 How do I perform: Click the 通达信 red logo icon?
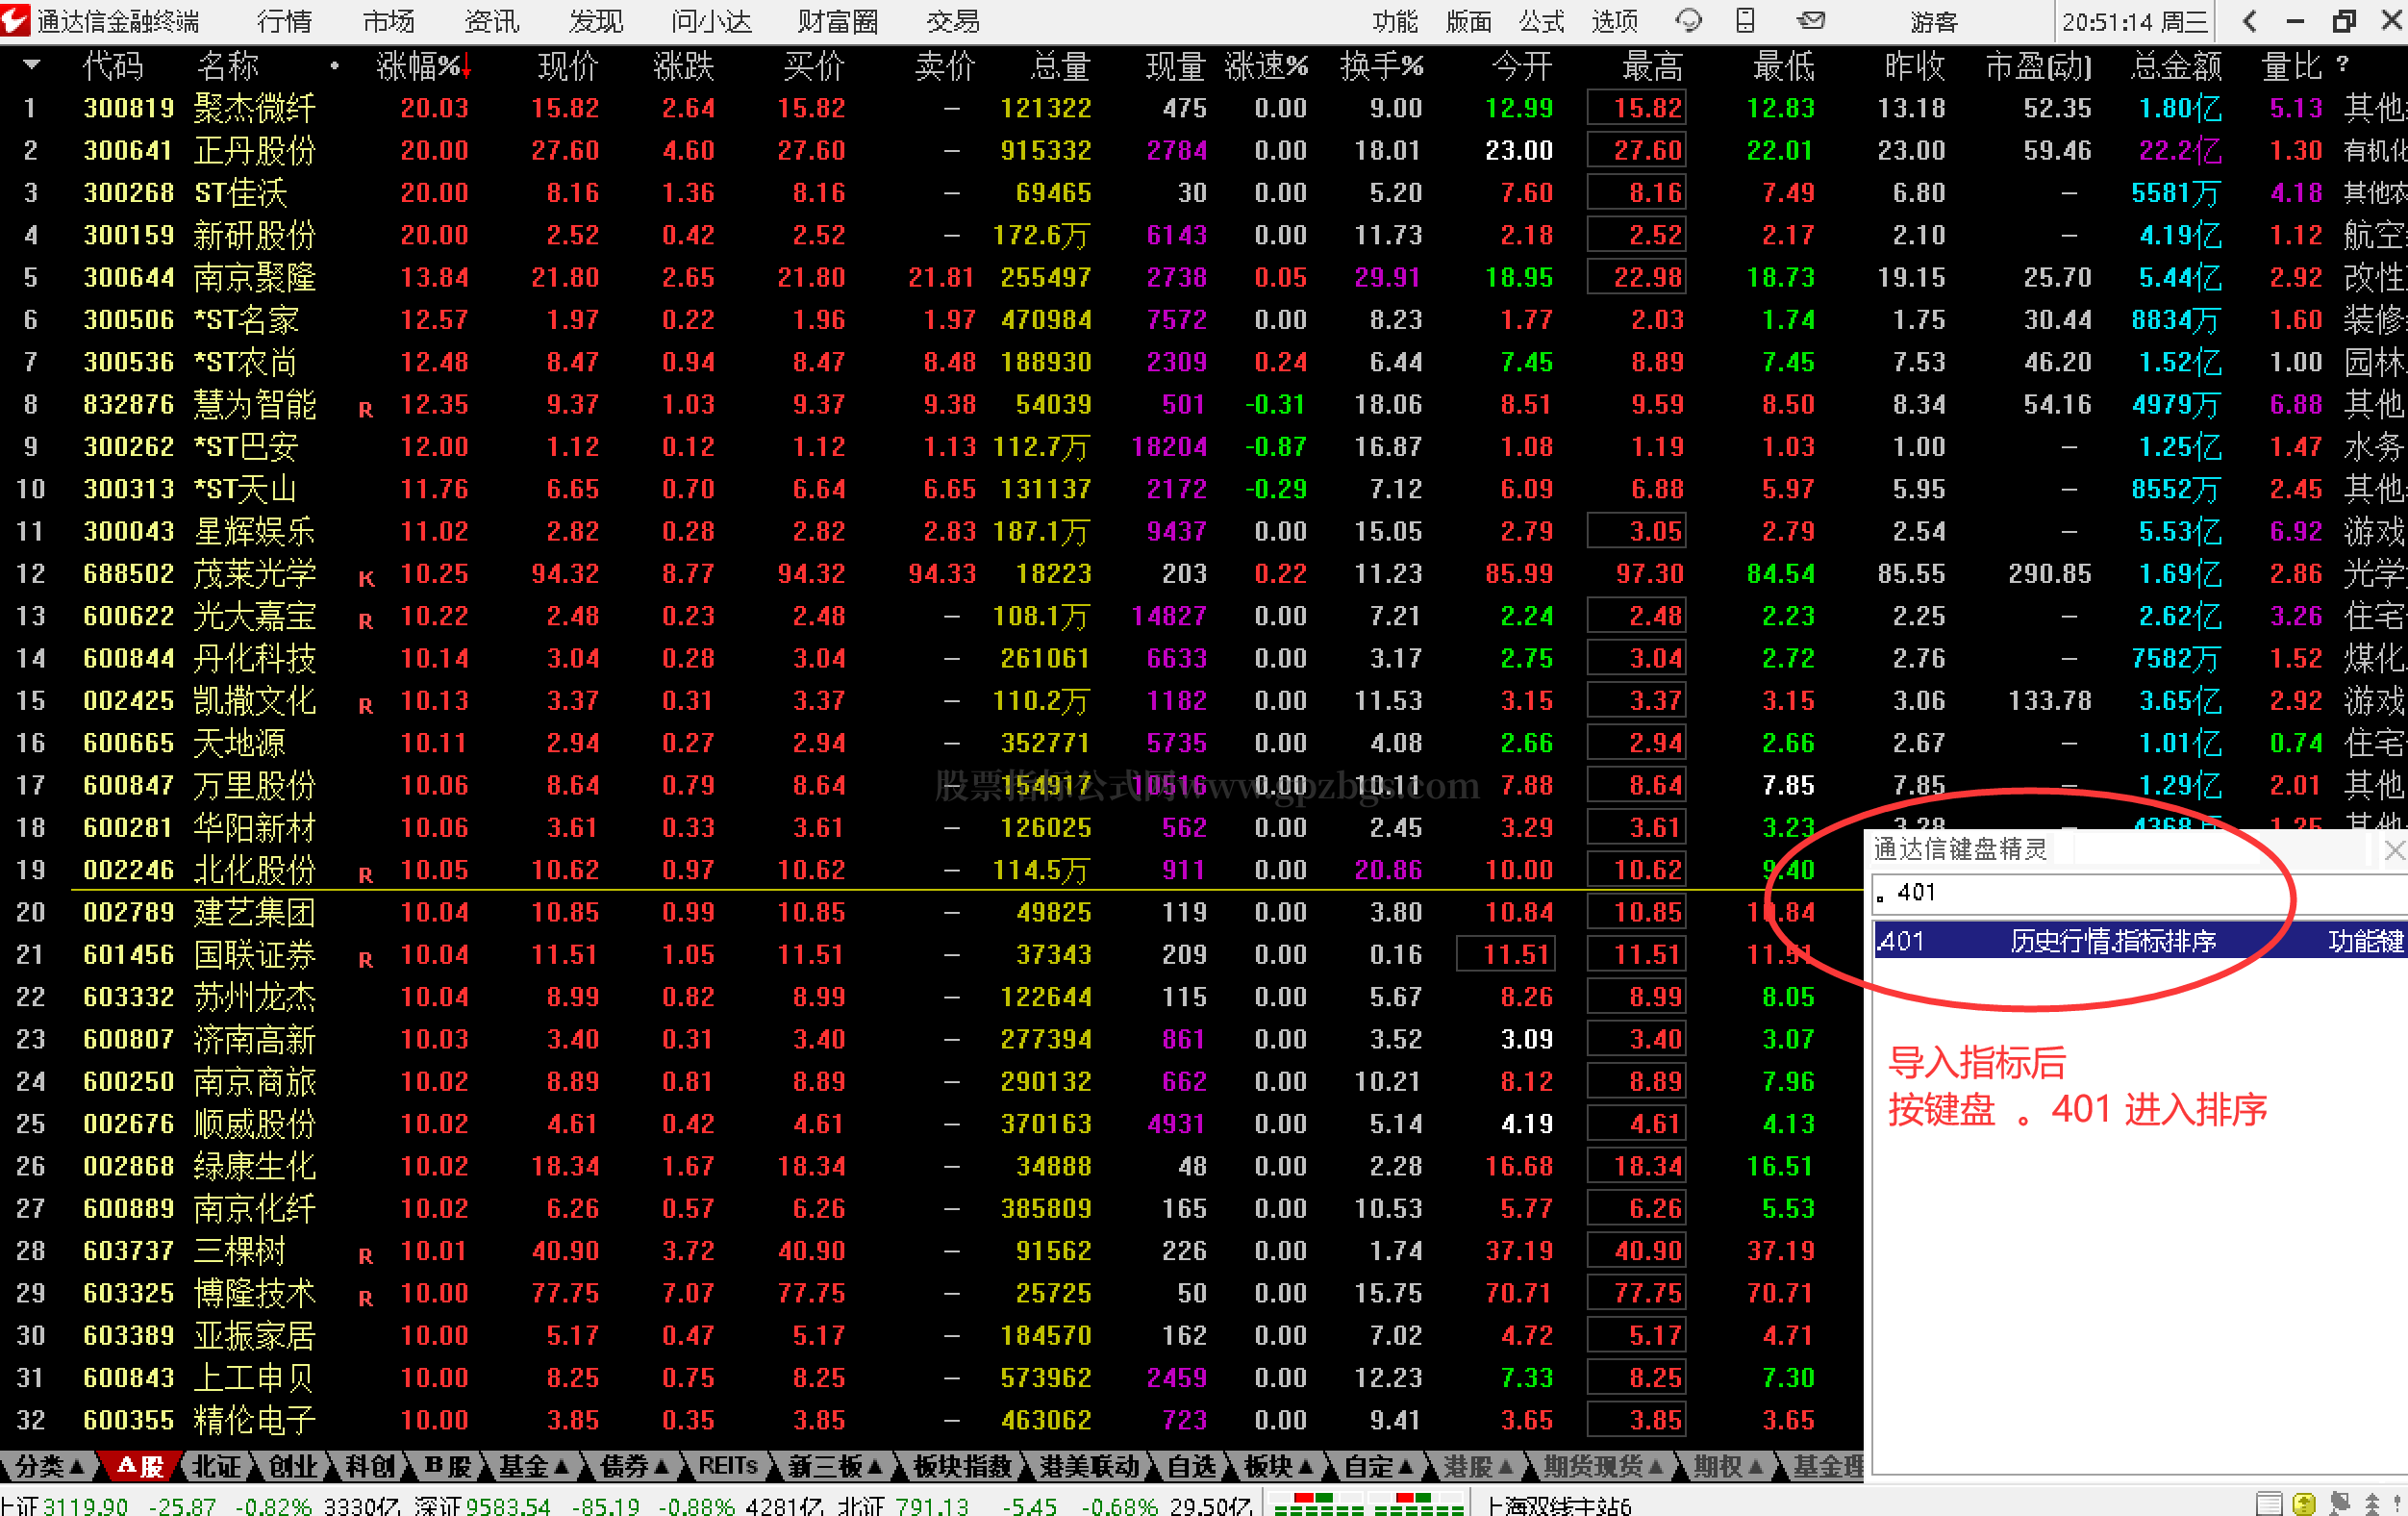[x=15, y=20]
